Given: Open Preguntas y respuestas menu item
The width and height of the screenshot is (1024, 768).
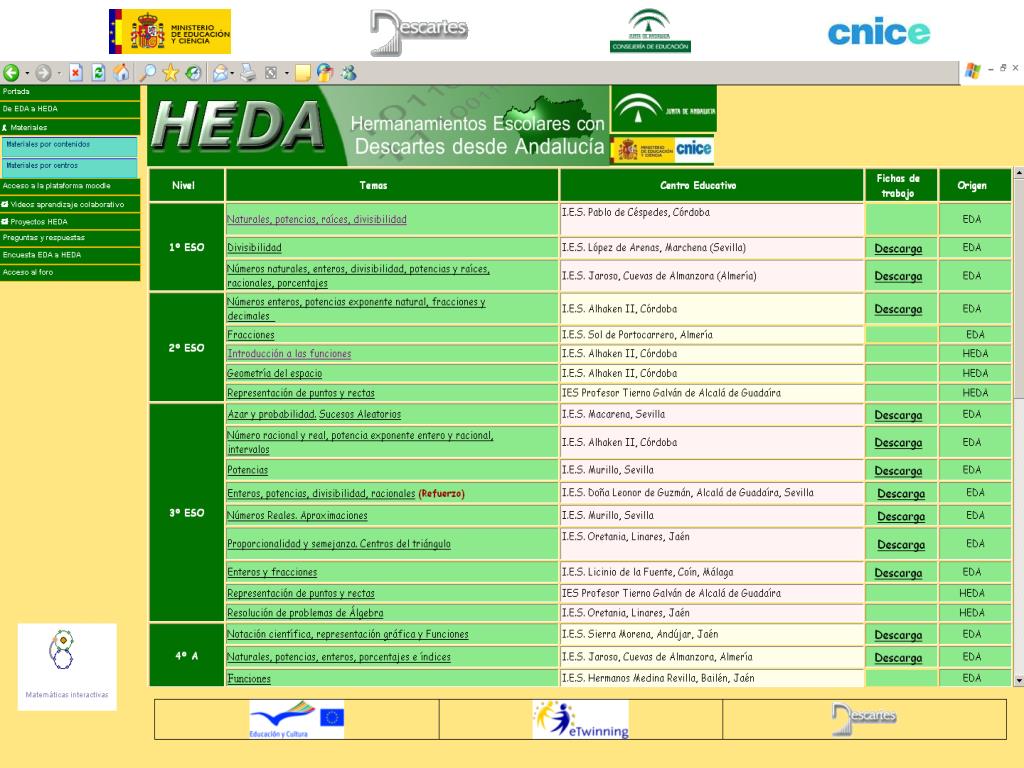Looking at the screenshot, I should (x=70, y=238).
